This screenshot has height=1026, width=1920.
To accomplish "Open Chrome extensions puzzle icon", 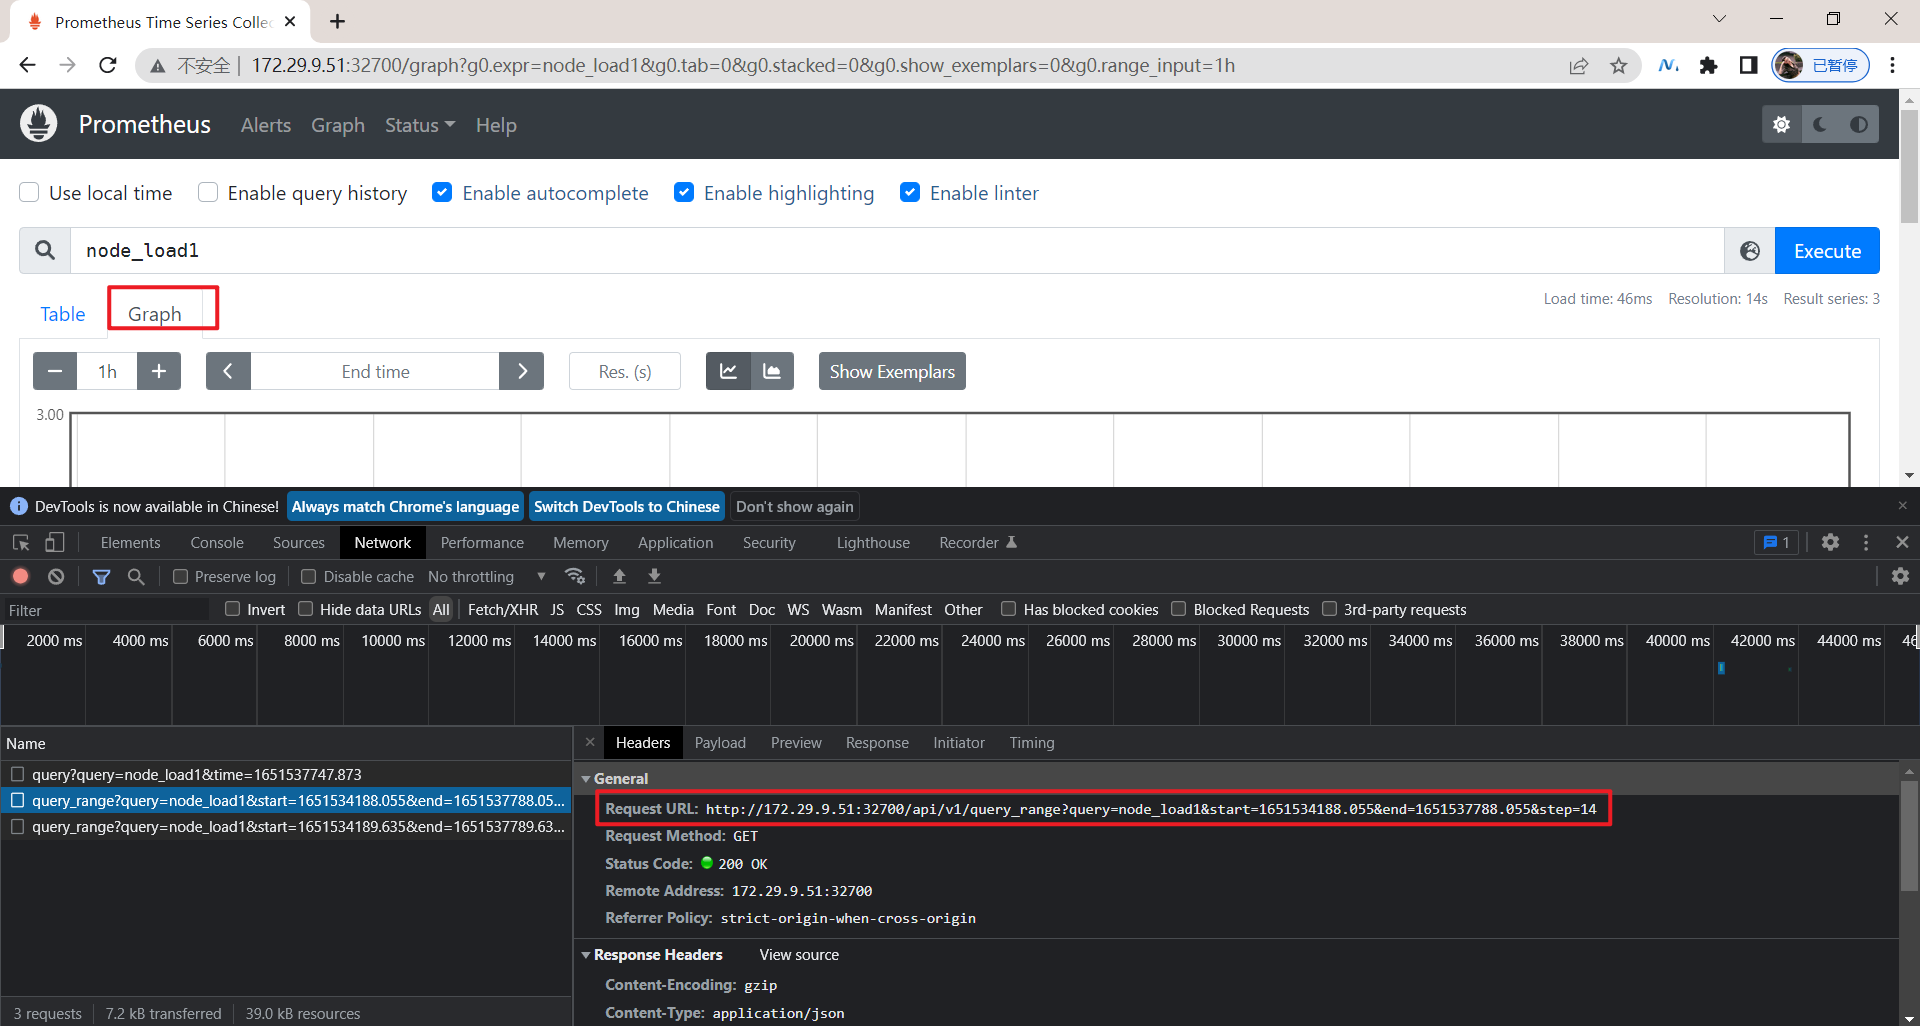I will [1708, 66].
